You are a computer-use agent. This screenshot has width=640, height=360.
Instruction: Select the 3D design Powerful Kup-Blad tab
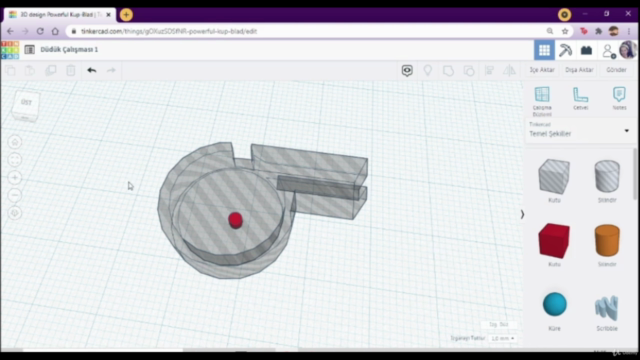tap(59, 15)
